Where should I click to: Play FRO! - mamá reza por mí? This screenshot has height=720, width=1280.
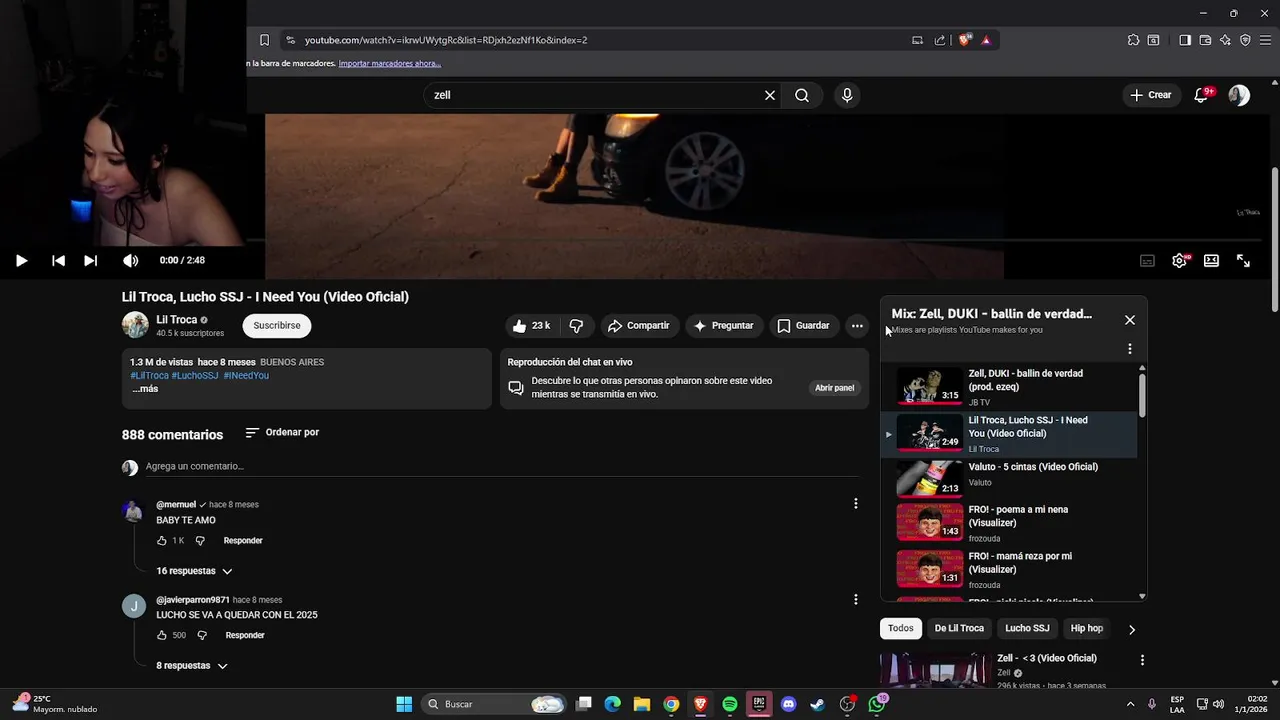point(1009,569)
